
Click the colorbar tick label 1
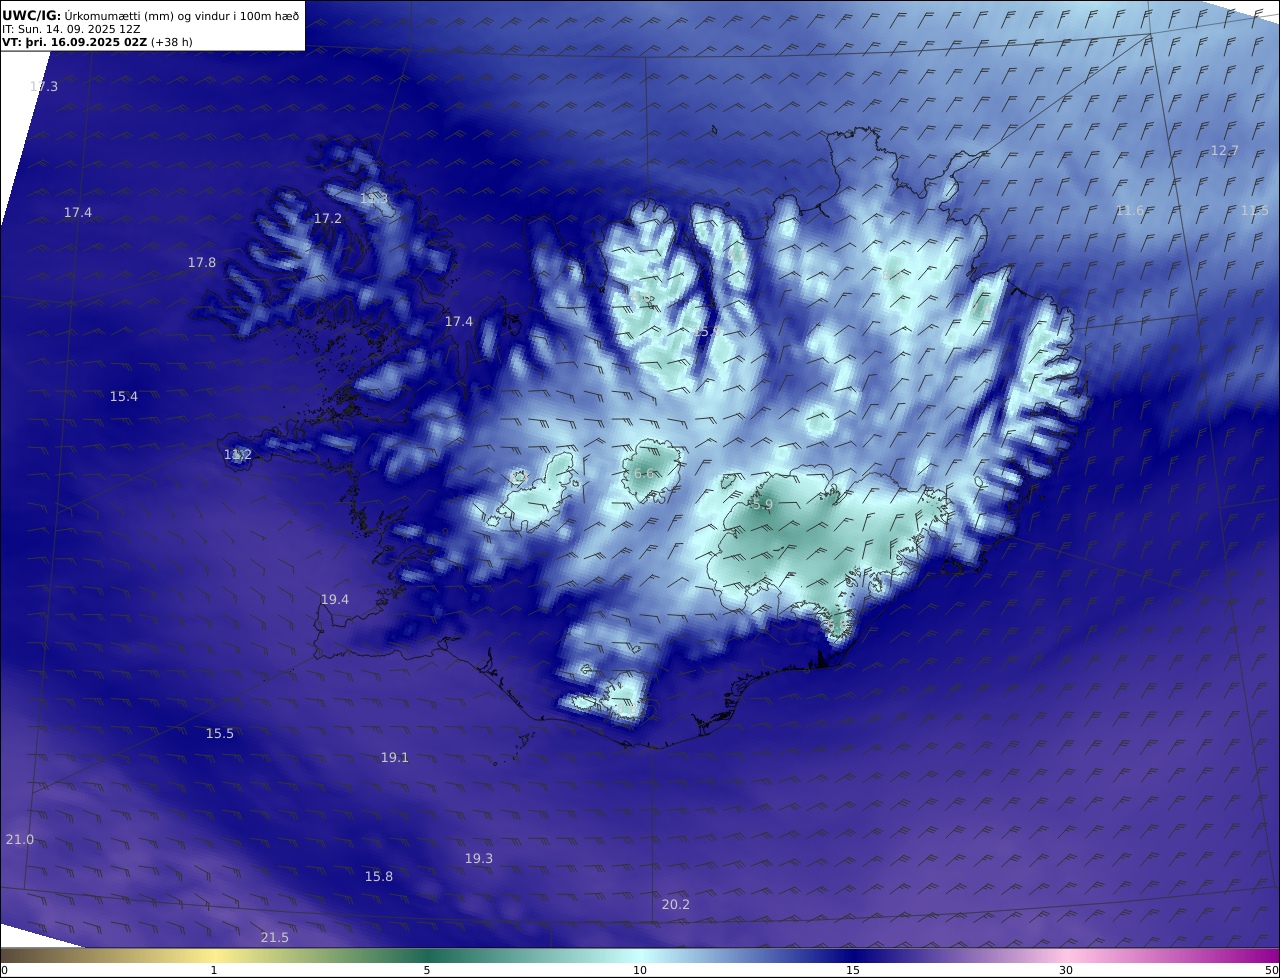coord(214,970)
